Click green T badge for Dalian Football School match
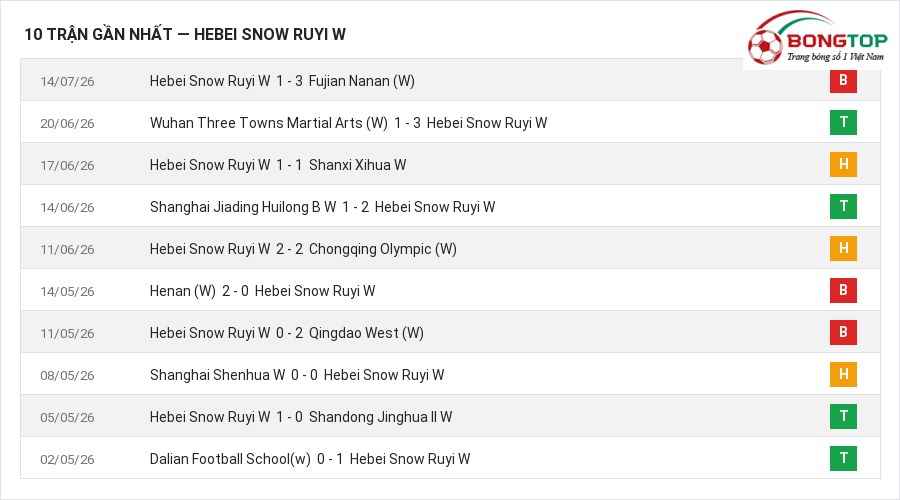The image size is (900, 500). click(843, 458)
